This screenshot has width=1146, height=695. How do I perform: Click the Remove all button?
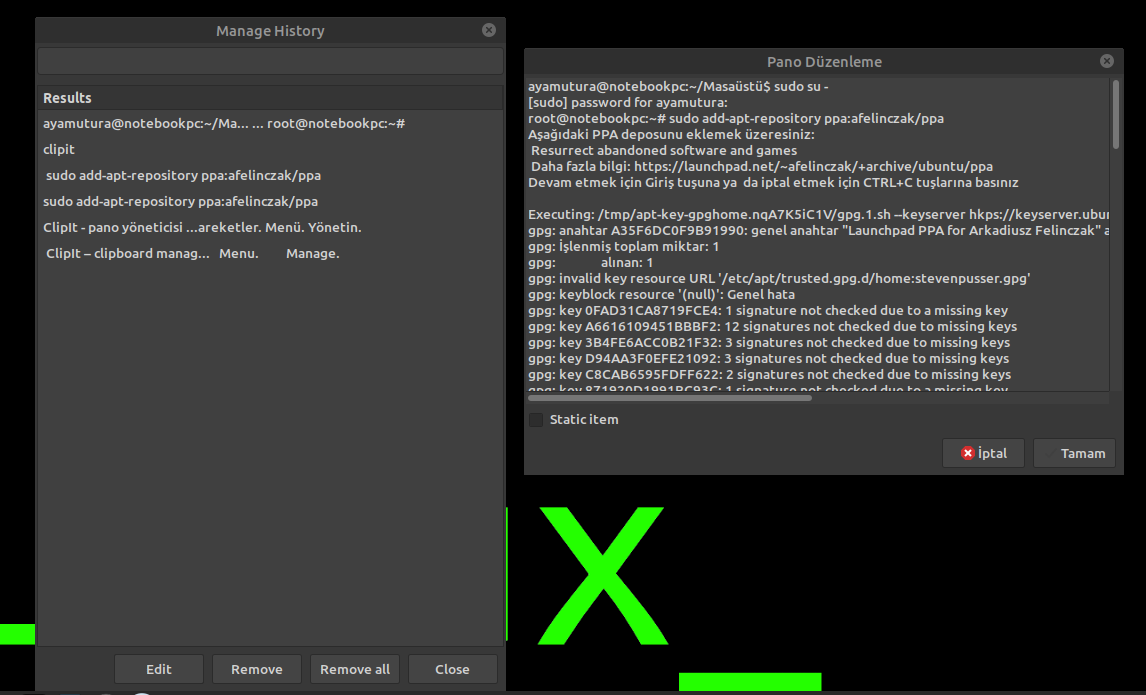click(354, 669)
